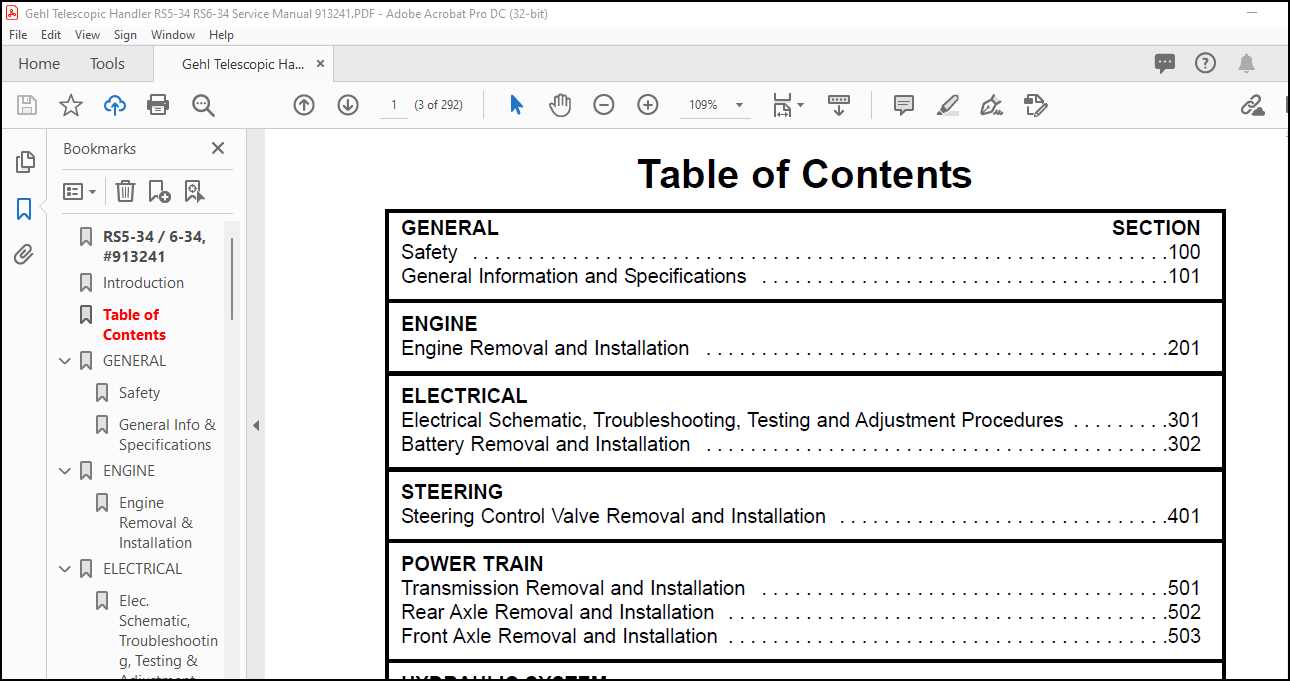Go to the Safety bookmark
The width and height of the screenshot is (1290, 681).
click(139, 393)
